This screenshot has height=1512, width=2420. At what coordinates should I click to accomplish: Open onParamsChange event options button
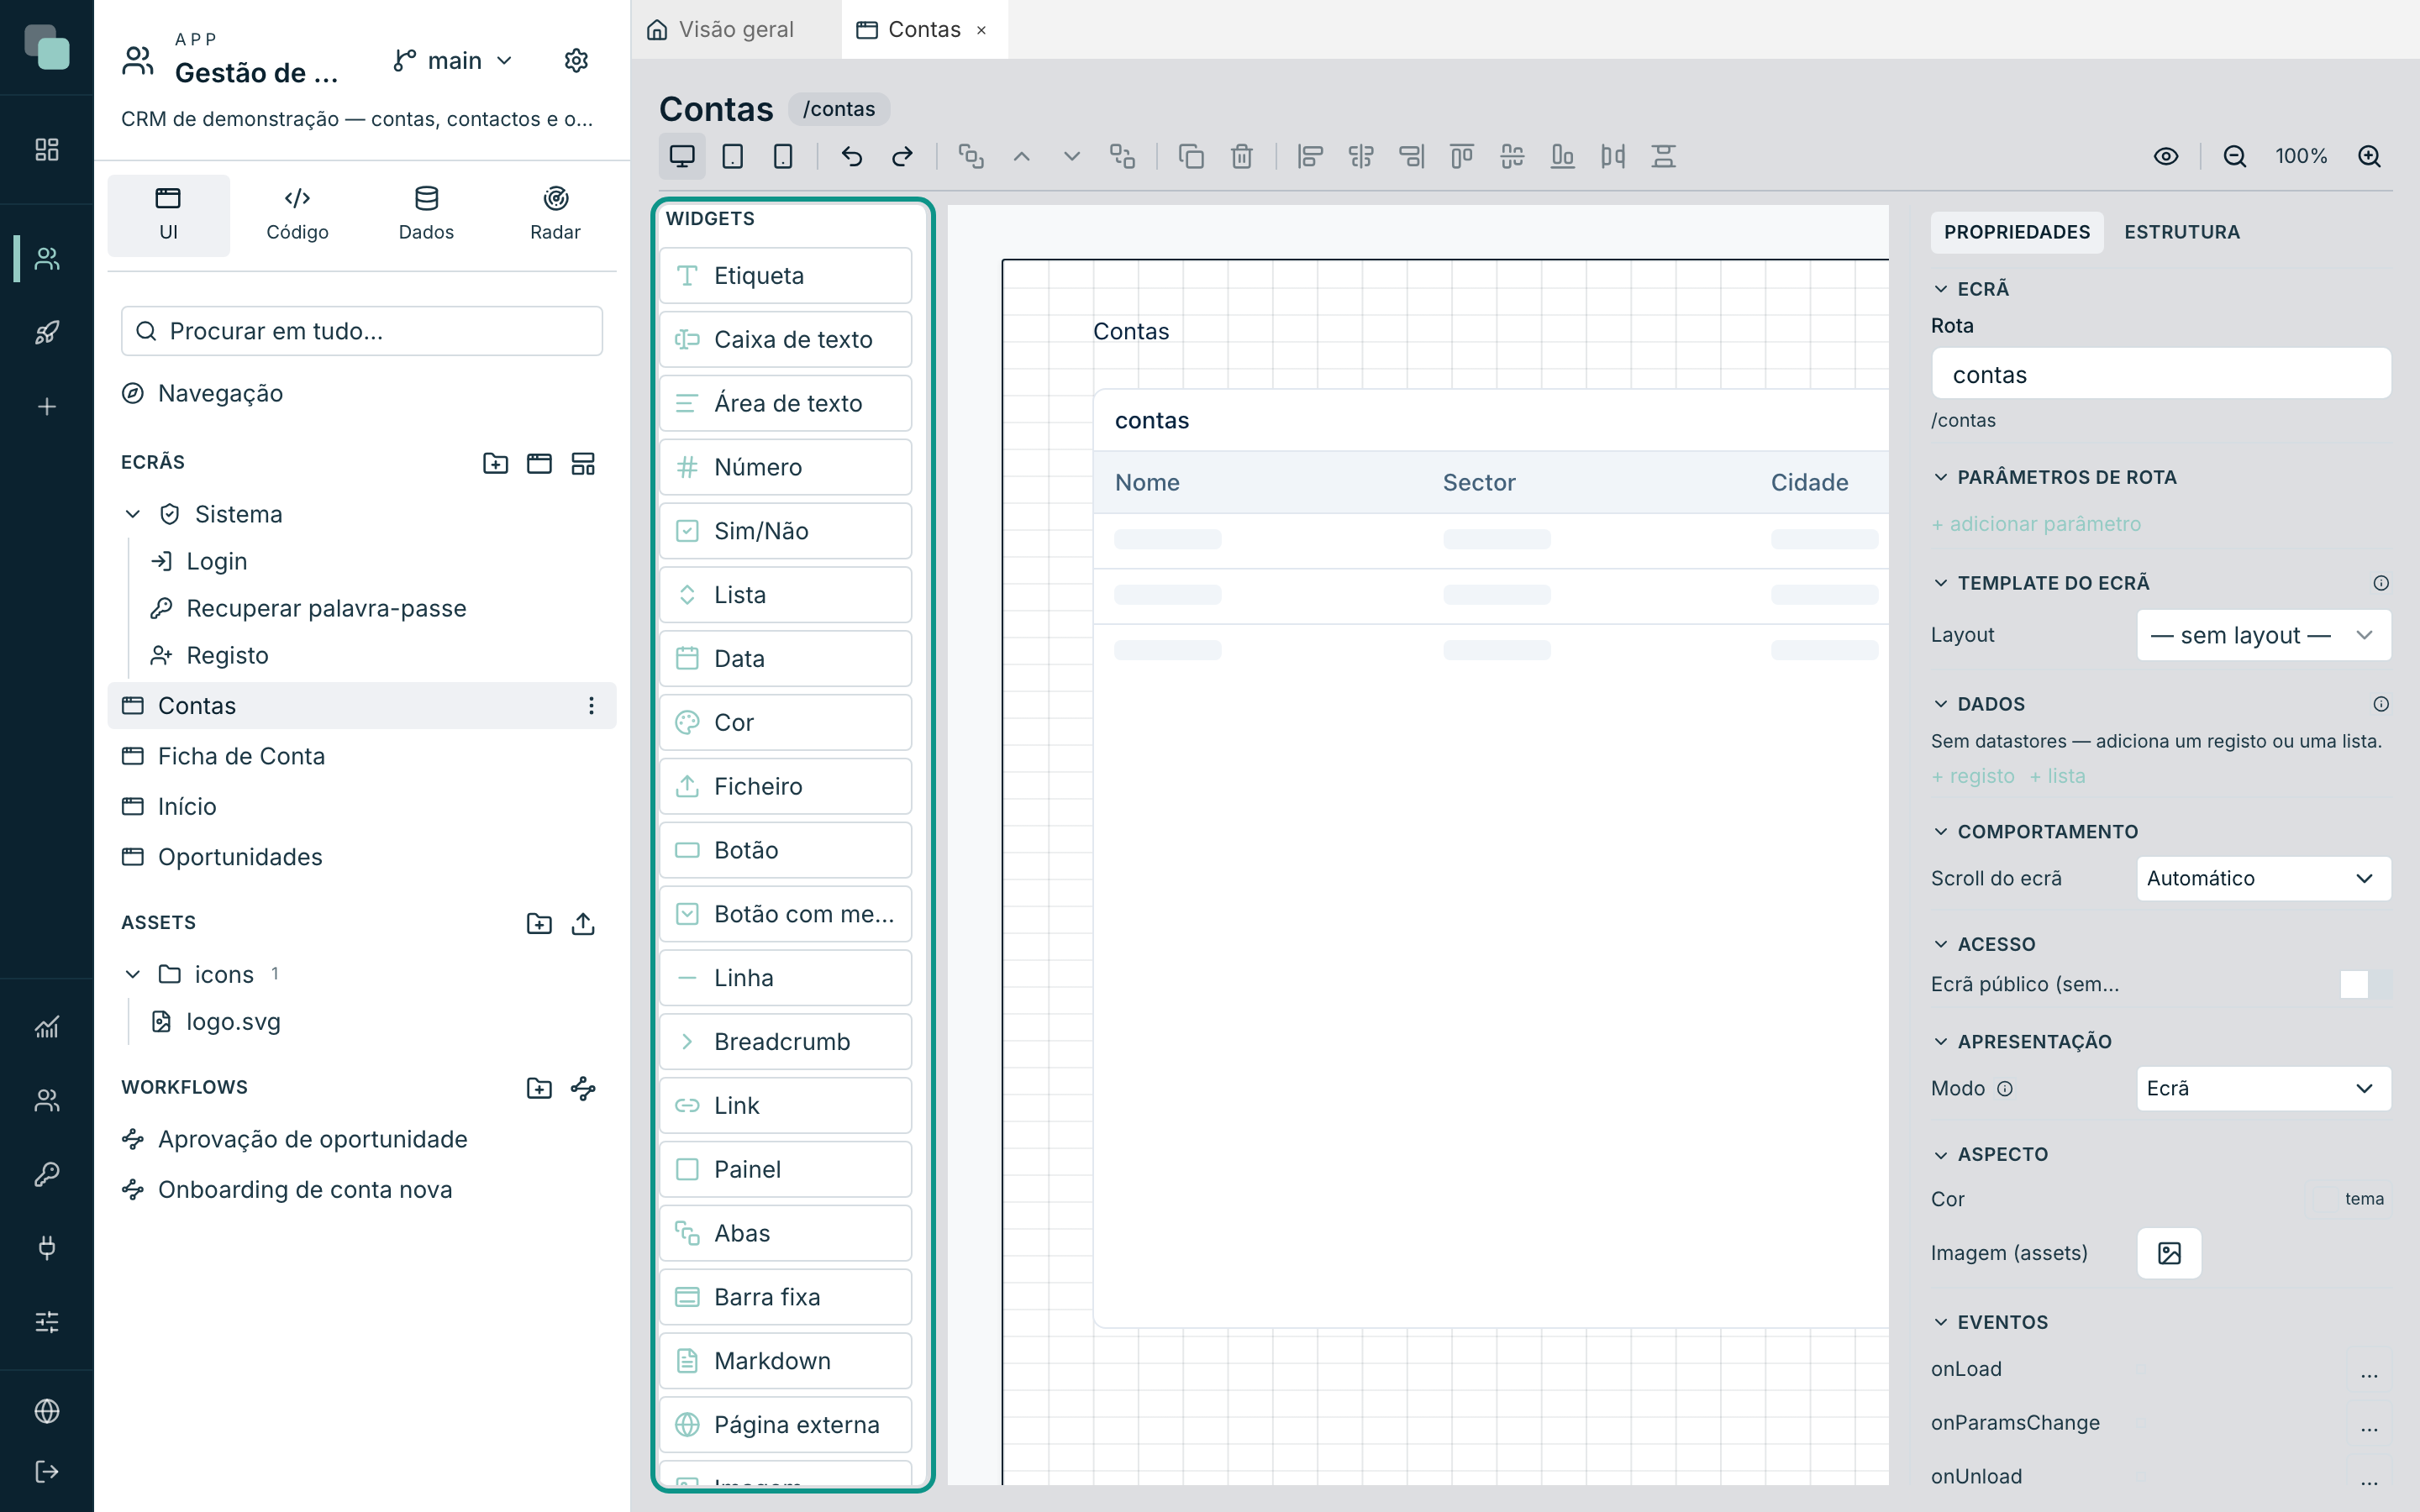click(x=2369, y=1424)
